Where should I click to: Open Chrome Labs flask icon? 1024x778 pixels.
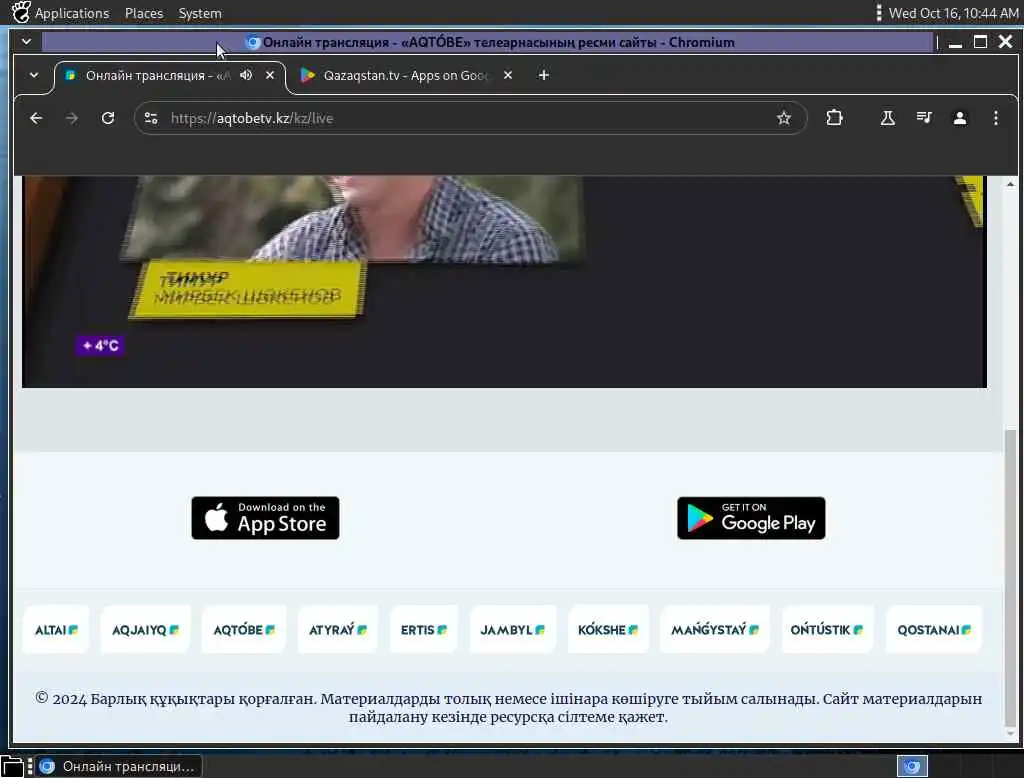tap(888, 118)
